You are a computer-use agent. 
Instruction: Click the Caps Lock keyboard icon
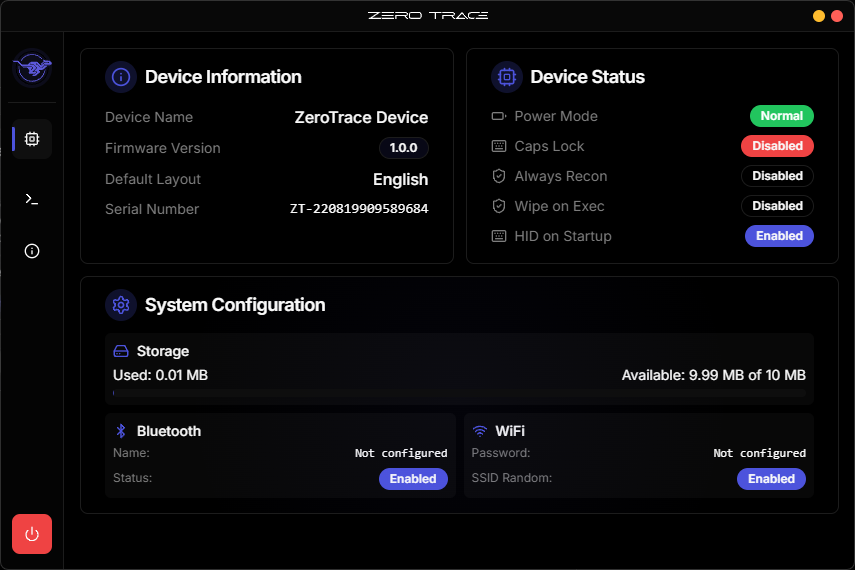[x=499, y=146]
